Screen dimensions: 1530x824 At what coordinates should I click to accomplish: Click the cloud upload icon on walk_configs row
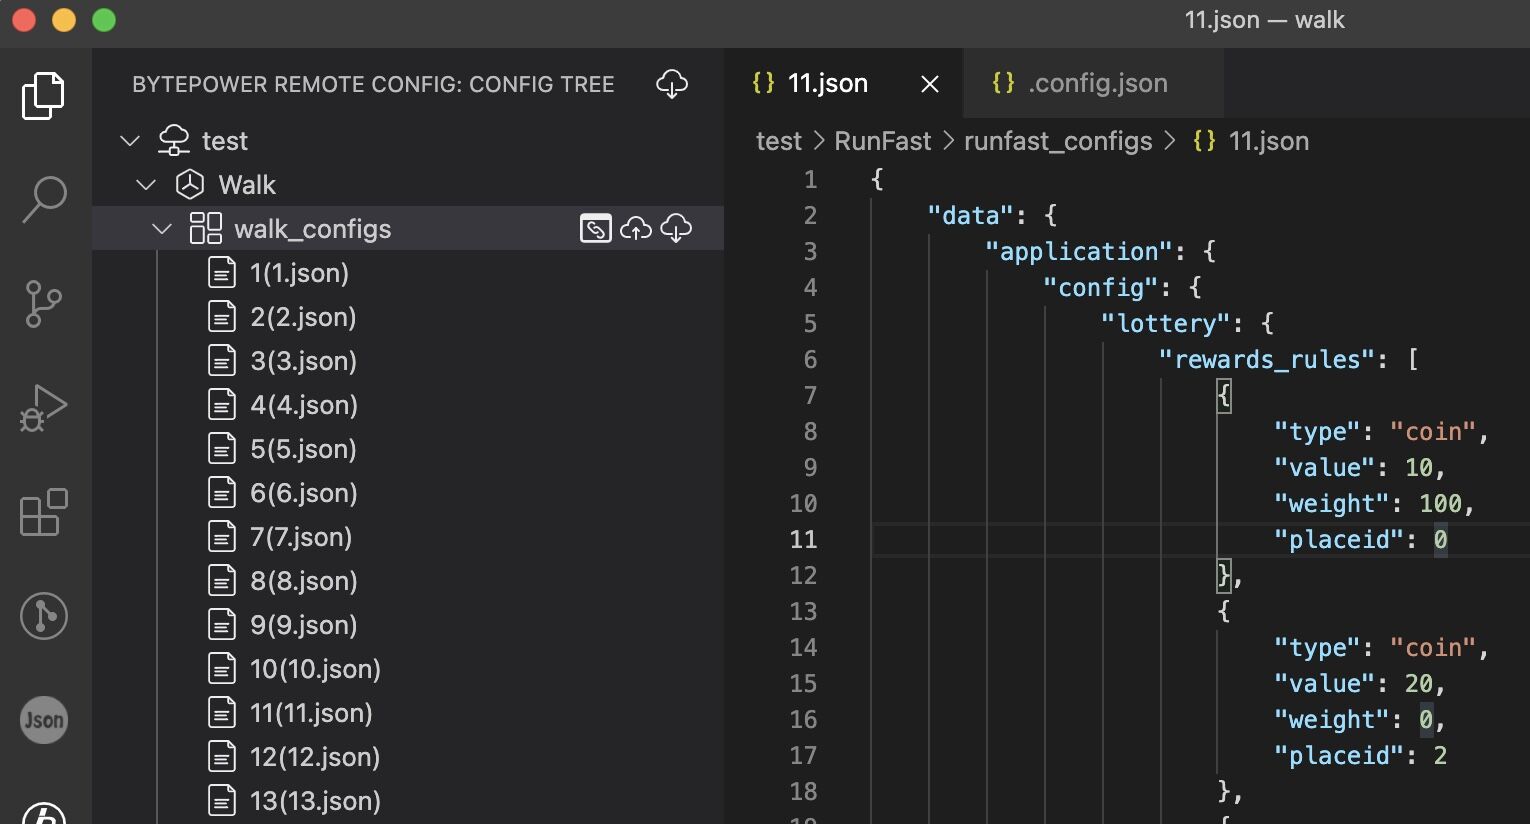(636, 229)
